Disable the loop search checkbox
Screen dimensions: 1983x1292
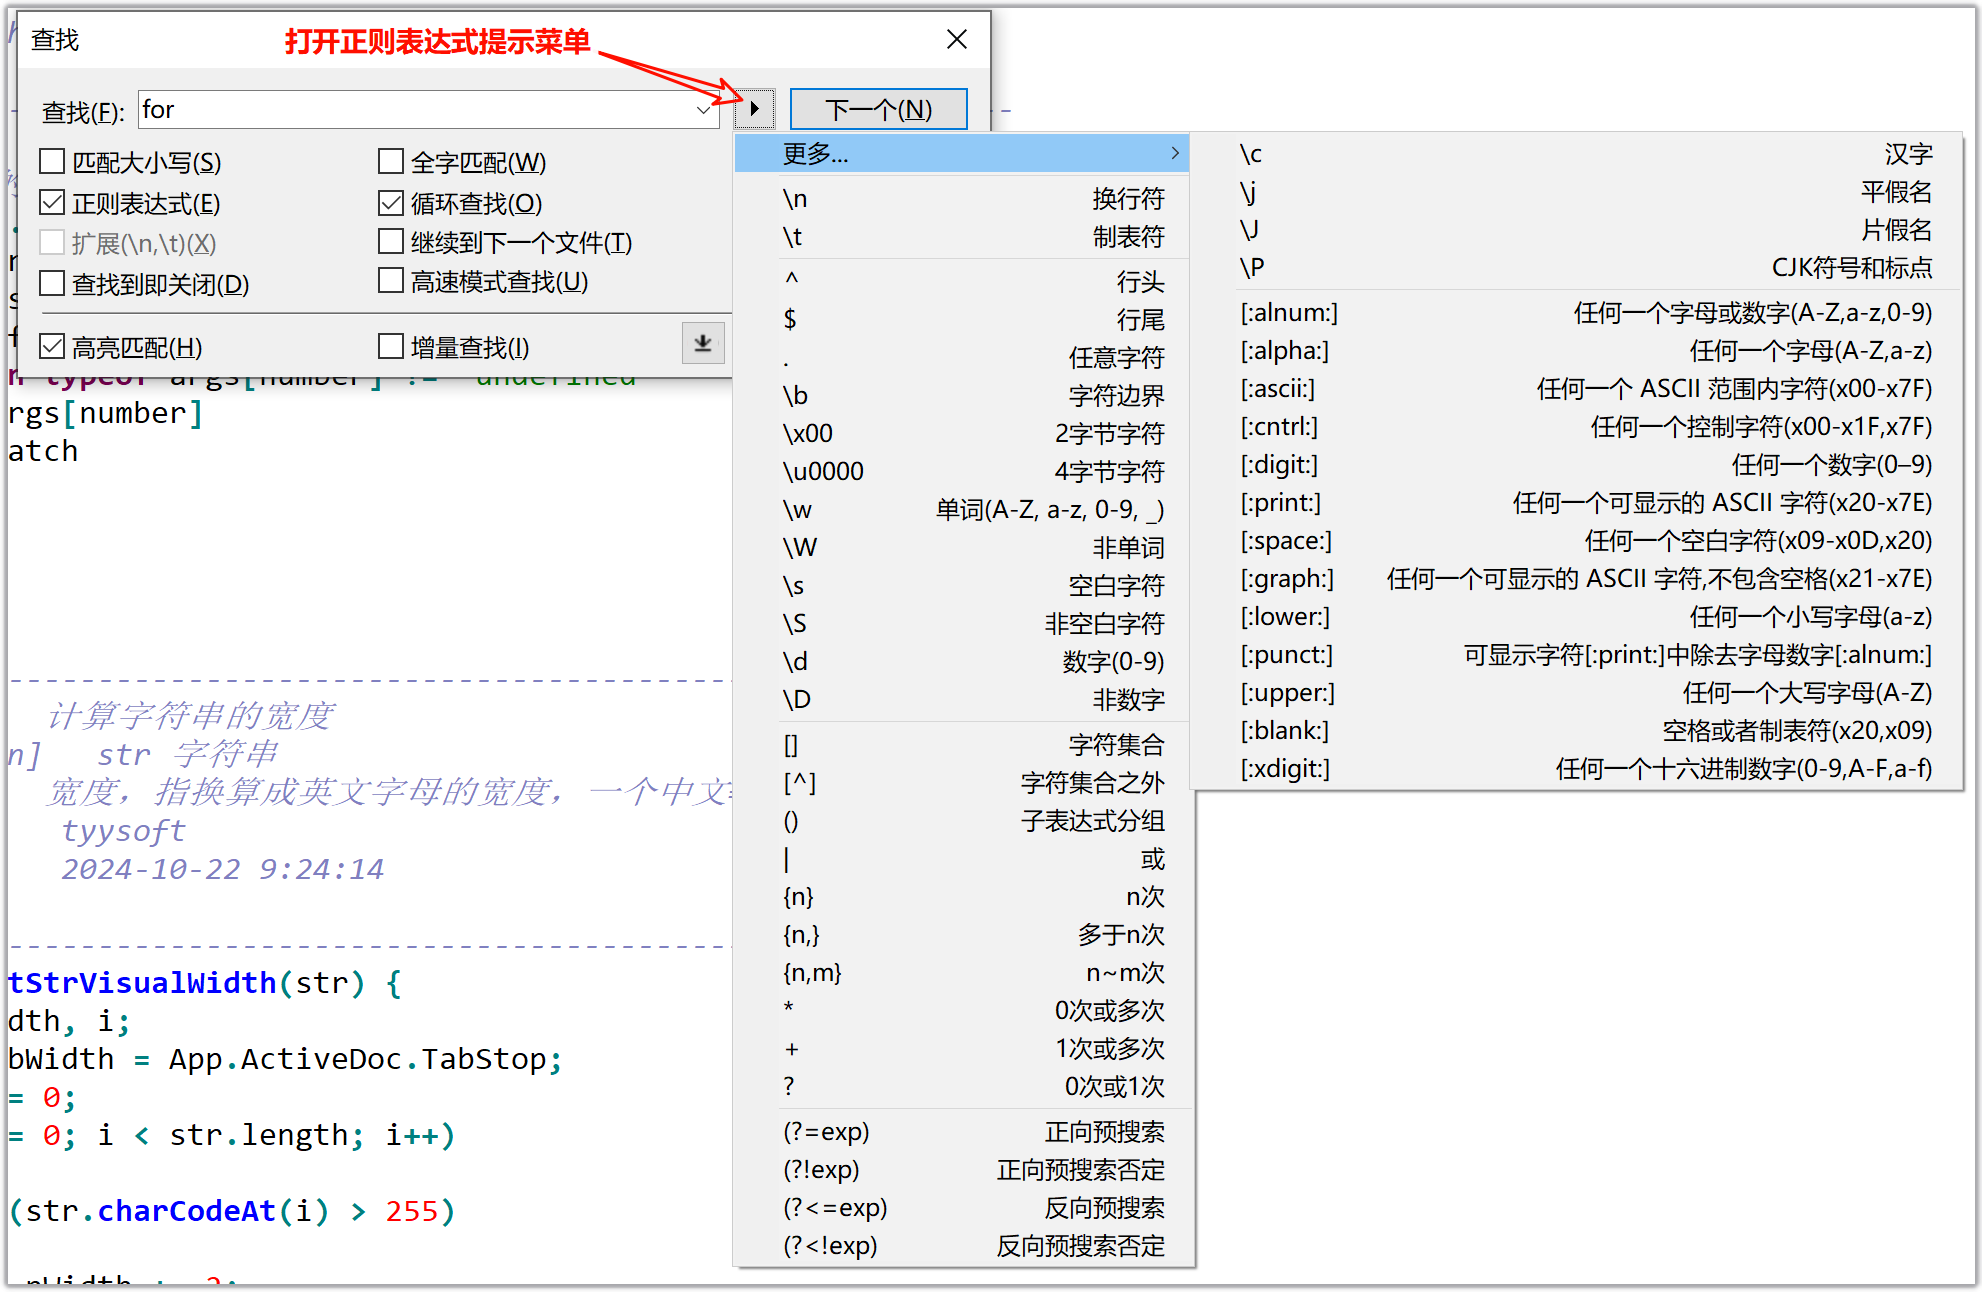click(391, 203)
